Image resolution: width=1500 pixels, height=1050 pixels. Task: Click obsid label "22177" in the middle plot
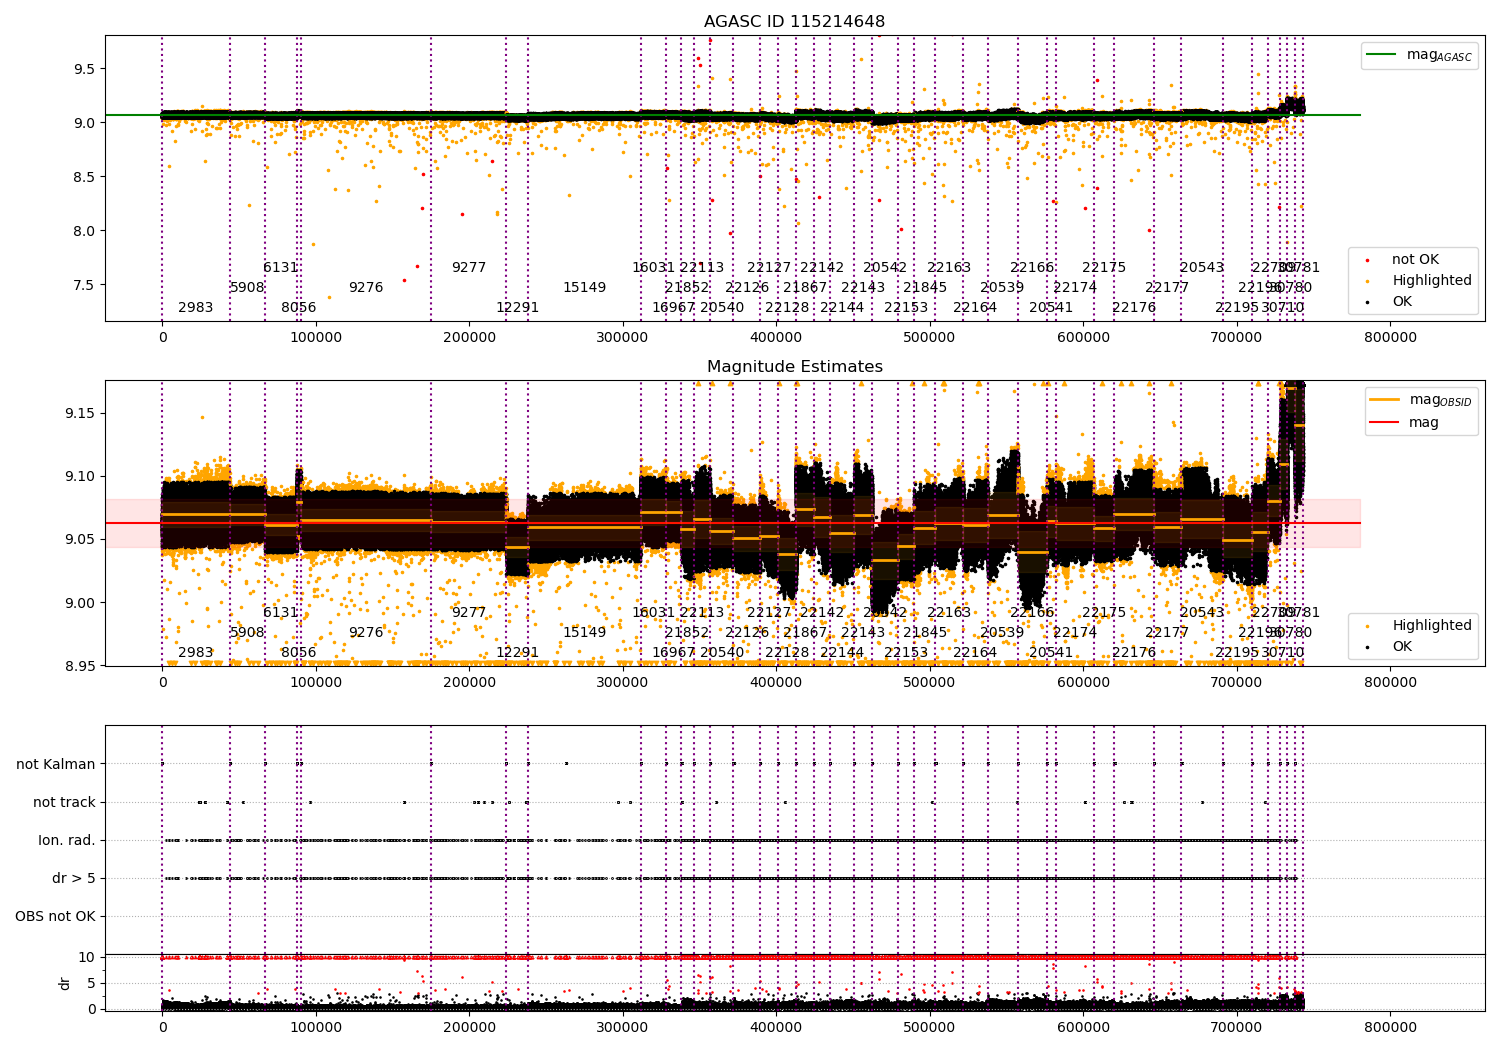[1167, 633]
